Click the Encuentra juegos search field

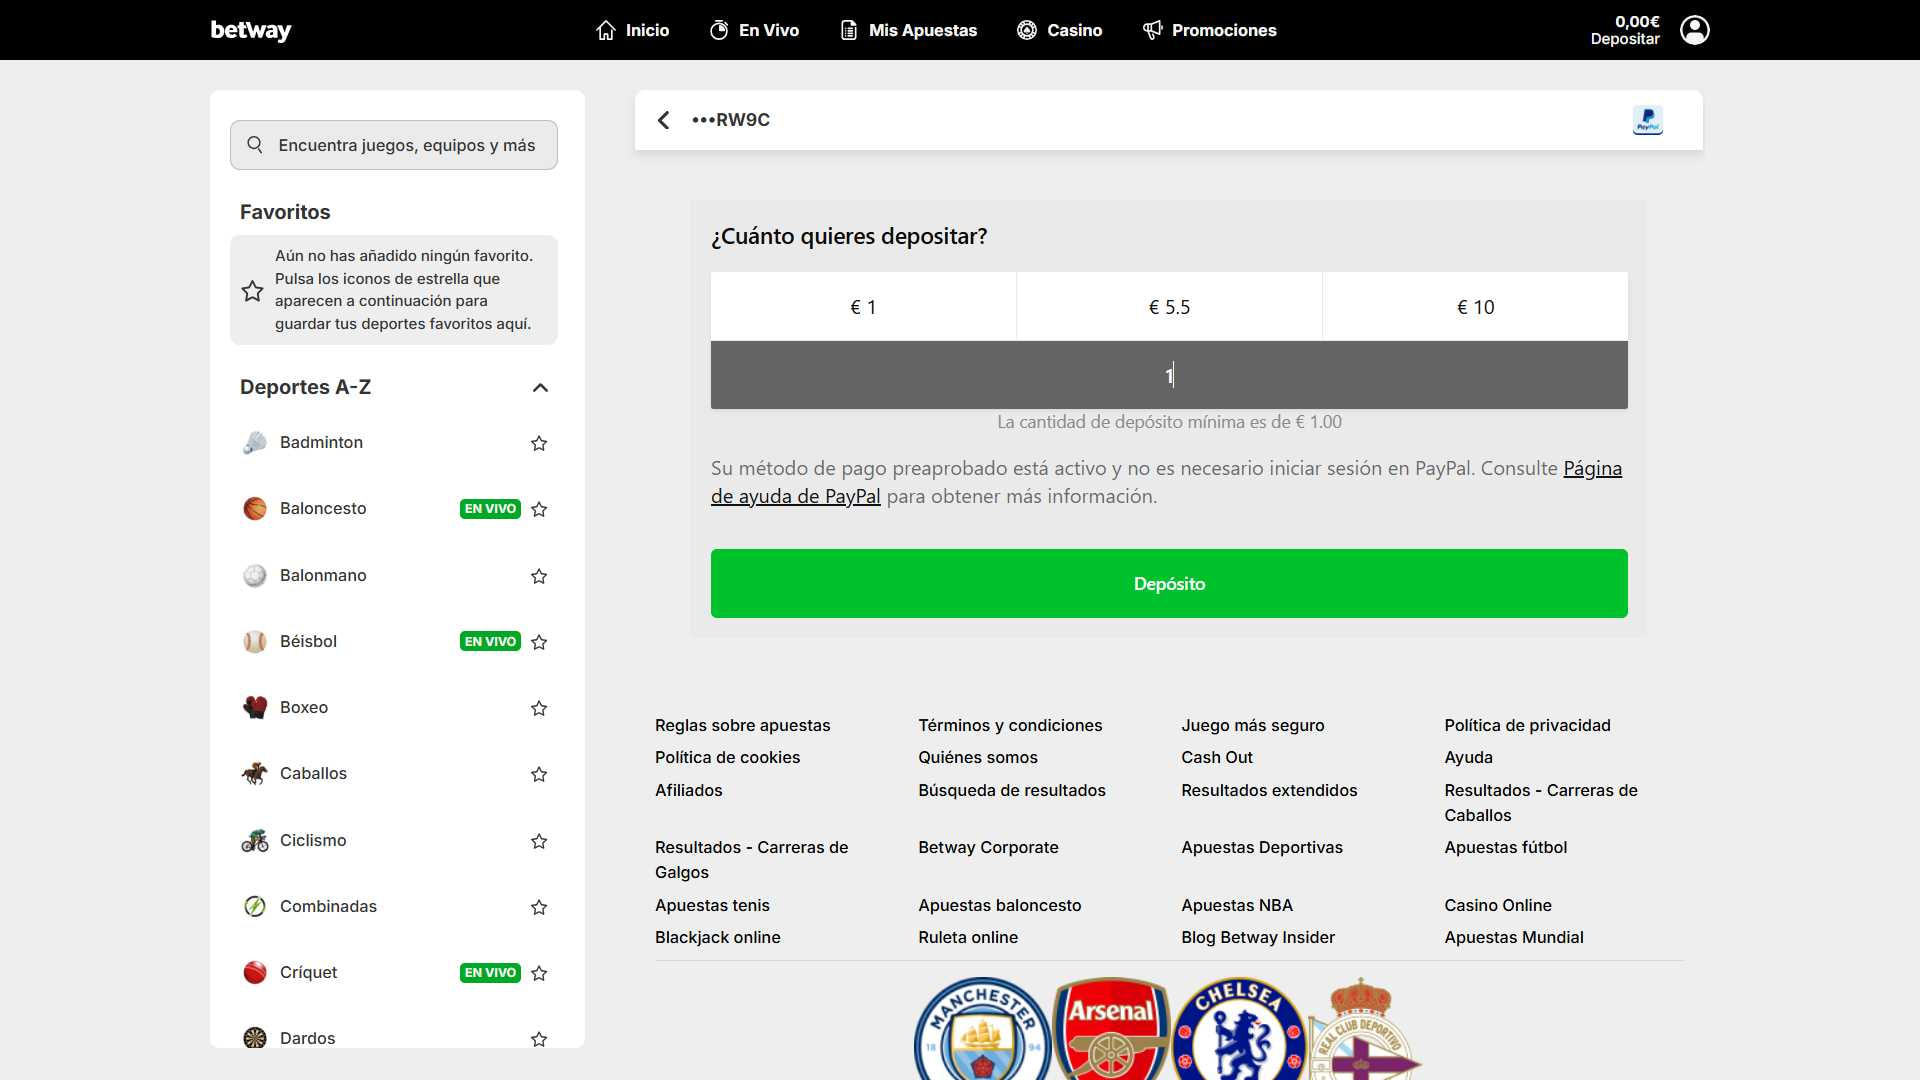pos(394,145)
